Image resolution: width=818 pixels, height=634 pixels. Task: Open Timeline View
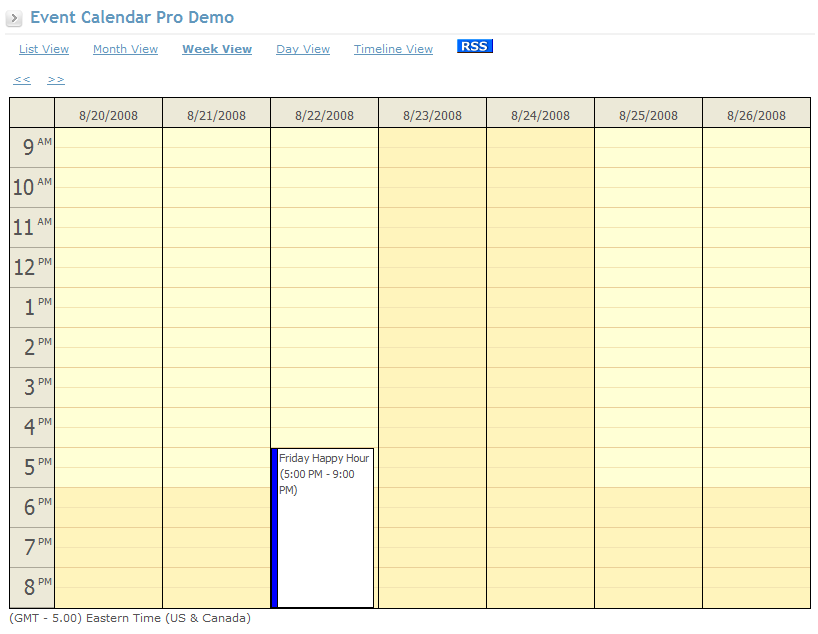[393, 49]
